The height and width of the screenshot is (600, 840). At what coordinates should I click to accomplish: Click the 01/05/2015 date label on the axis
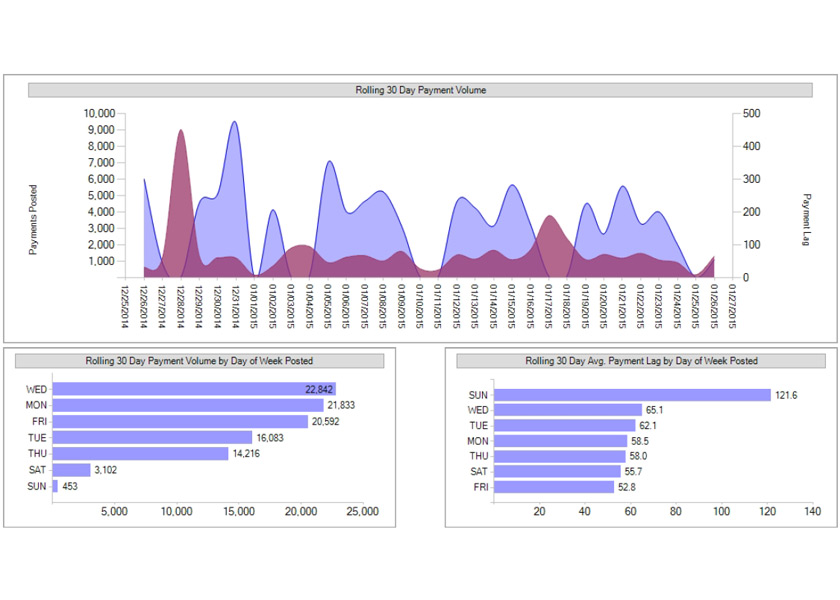point(328,305)
